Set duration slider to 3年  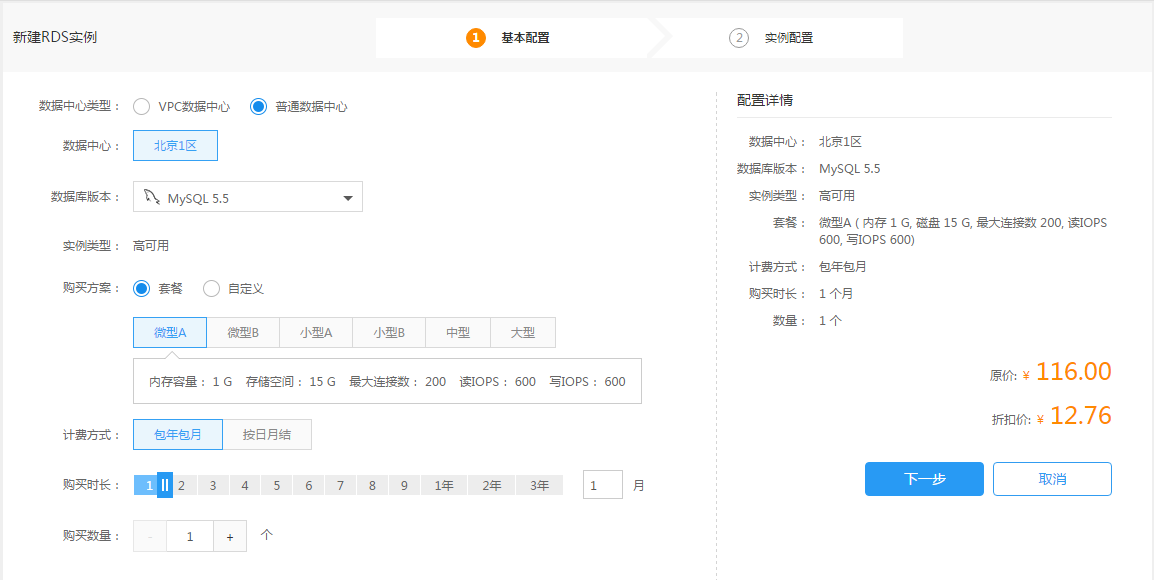click(539, 486)
